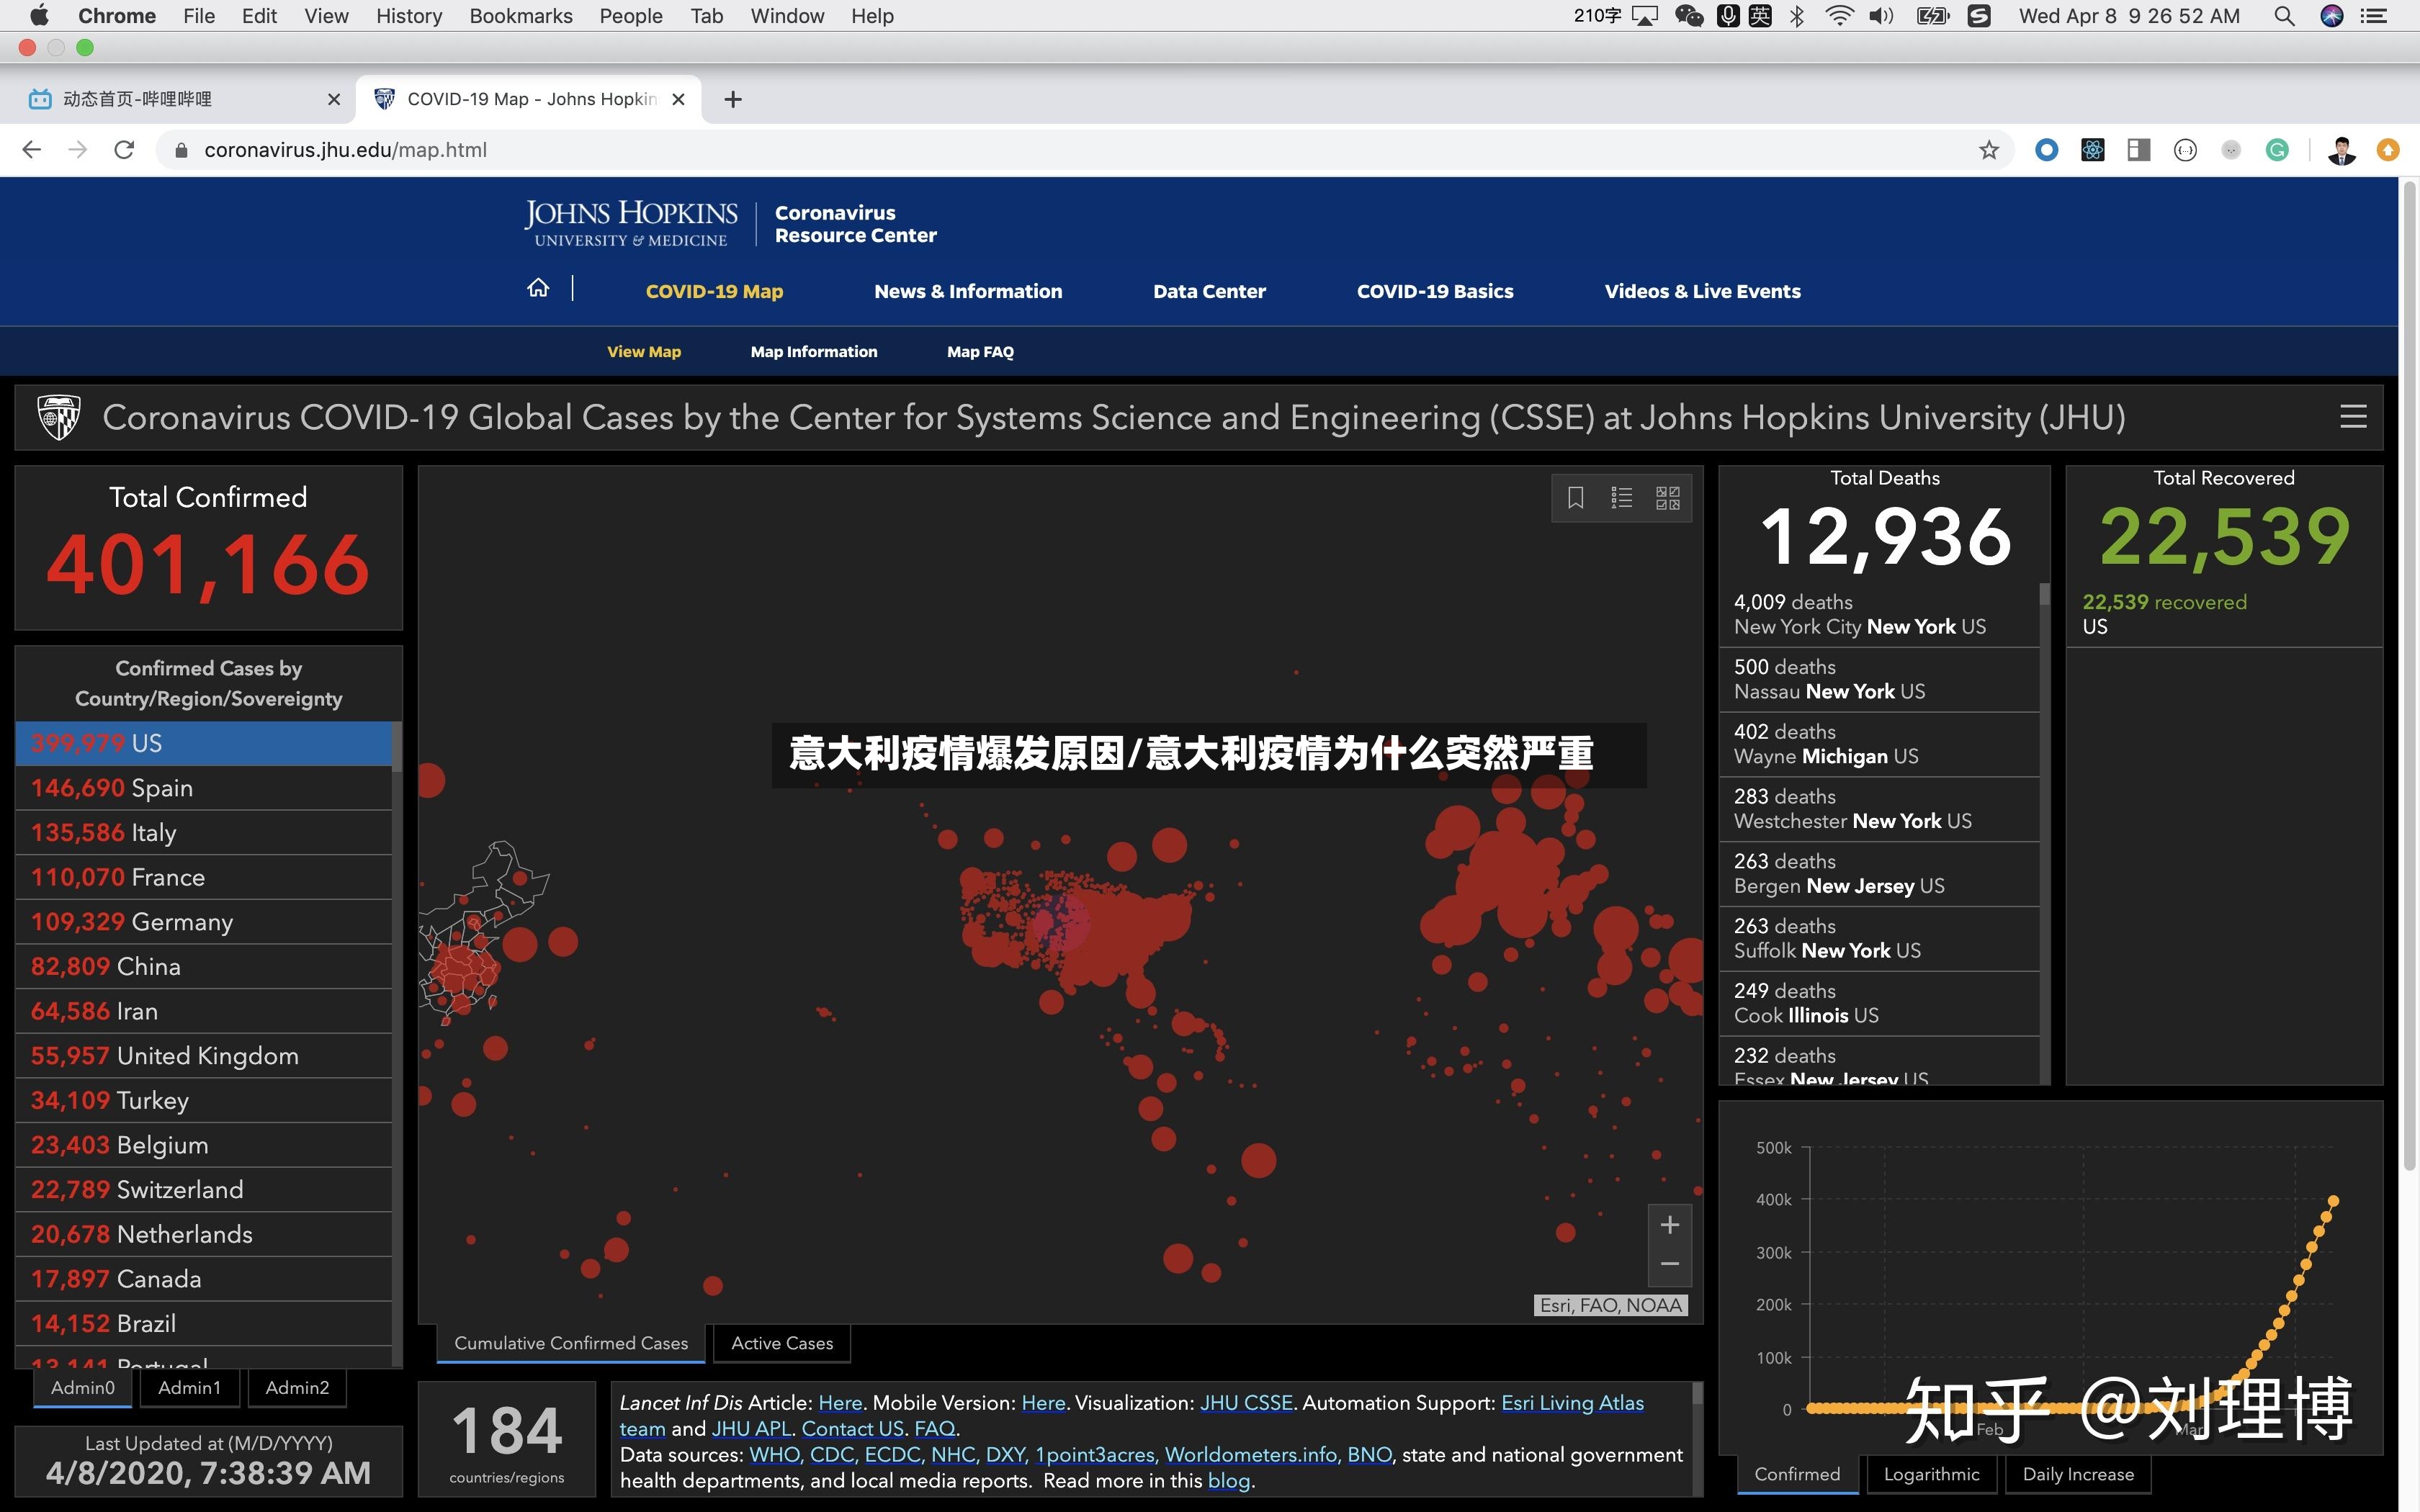
Task: Zoom out the map with minus button
Action: [1670, 1265]
